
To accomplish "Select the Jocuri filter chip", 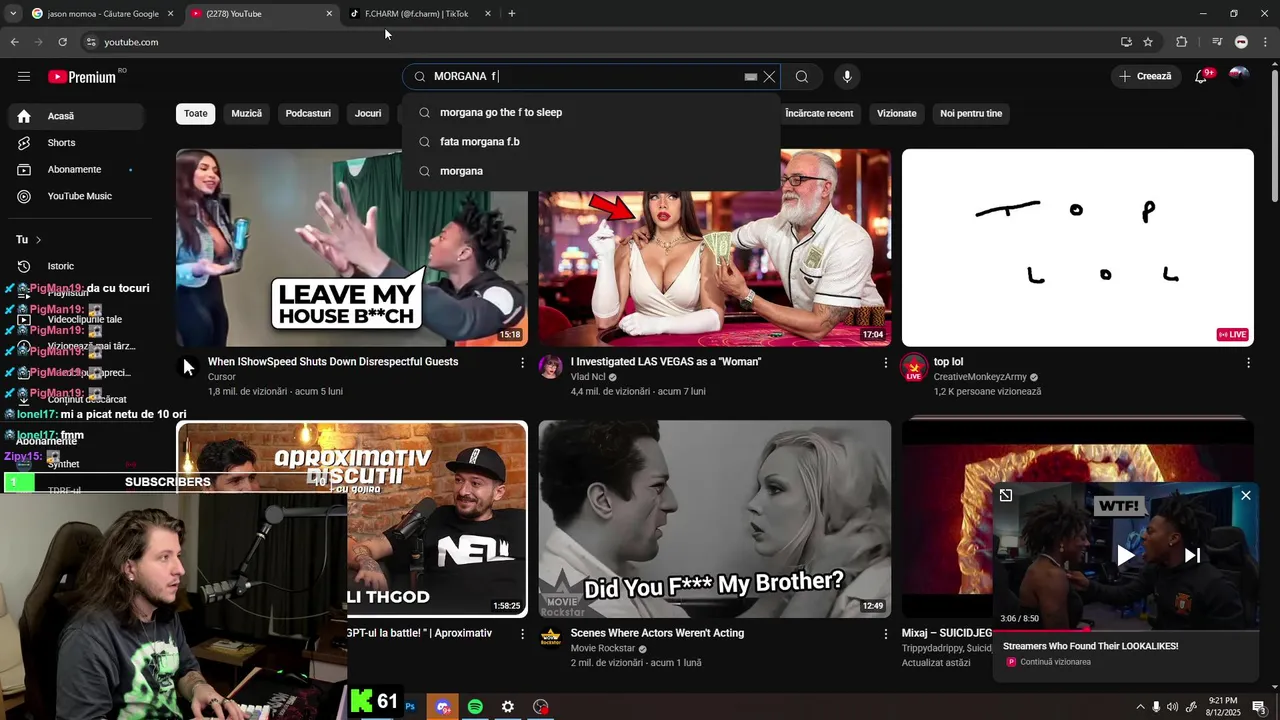I will [368, 113].
